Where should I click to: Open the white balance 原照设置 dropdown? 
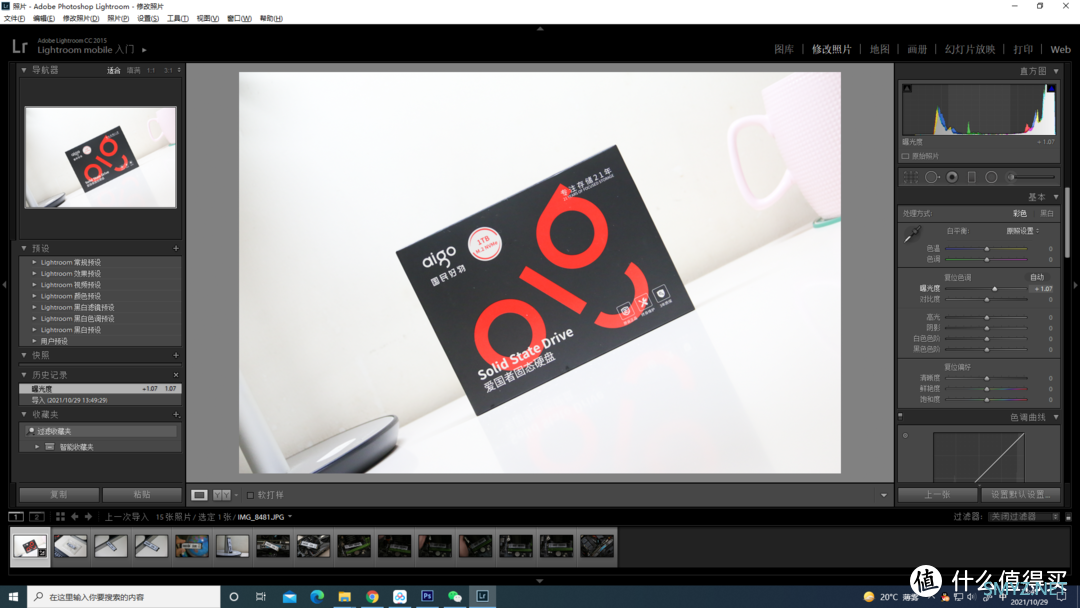click(x=1023, y=231)
